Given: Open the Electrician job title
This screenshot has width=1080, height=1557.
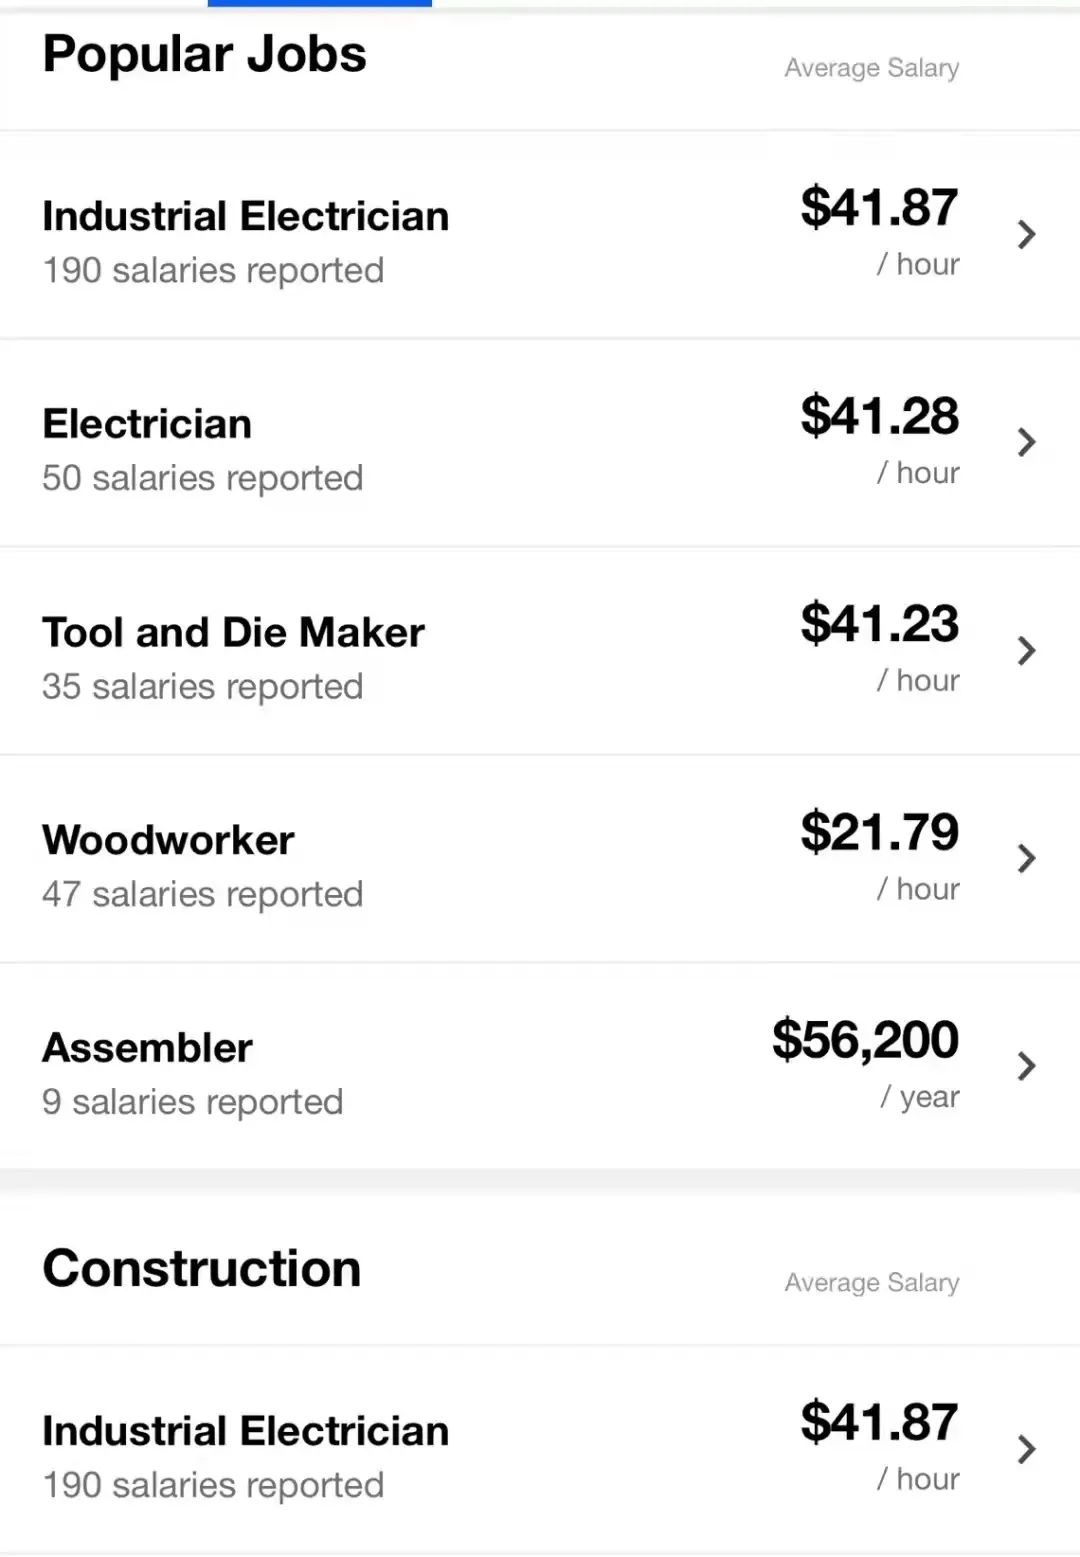Looking at the screenshot, I should (x=147, y=424).
